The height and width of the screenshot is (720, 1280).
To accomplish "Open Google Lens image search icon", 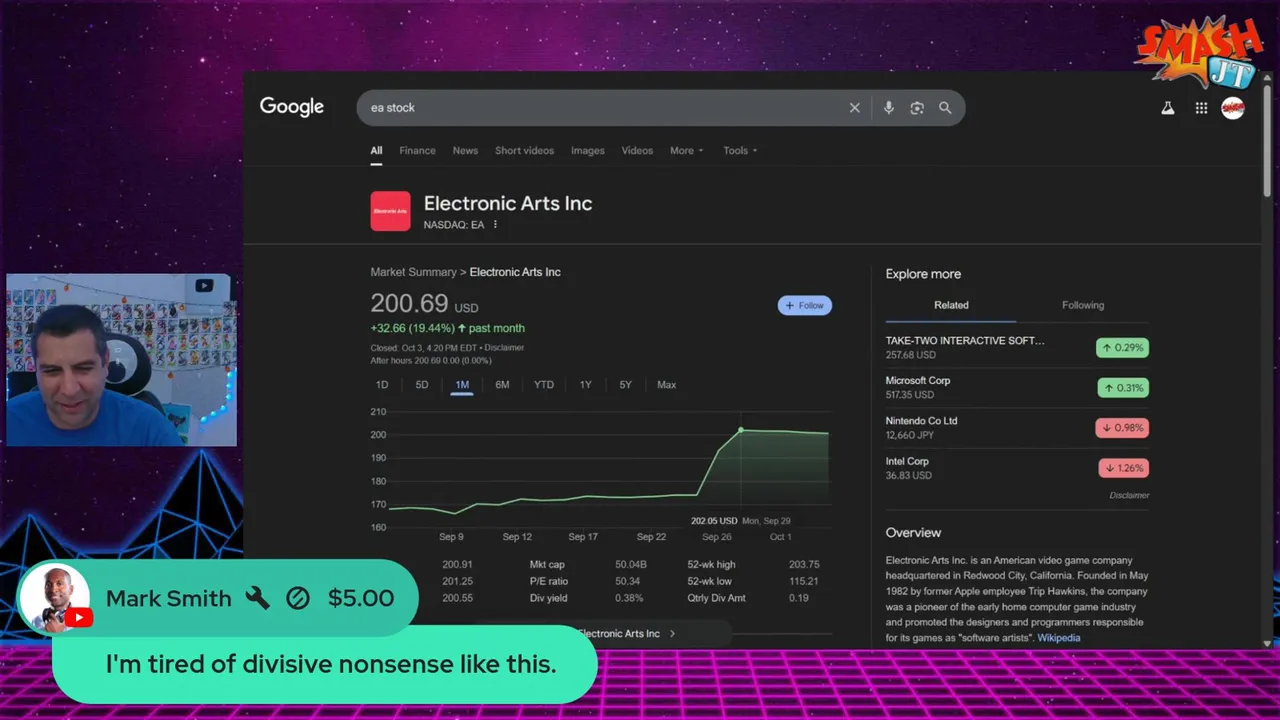I will 917,108.
